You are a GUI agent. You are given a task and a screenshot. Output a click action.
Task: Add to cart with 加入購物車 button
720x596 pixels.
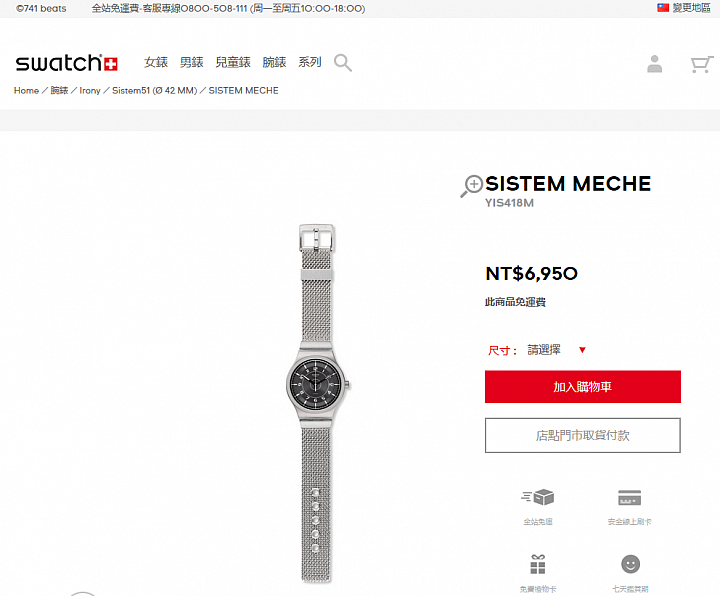[x=583, y=387]
